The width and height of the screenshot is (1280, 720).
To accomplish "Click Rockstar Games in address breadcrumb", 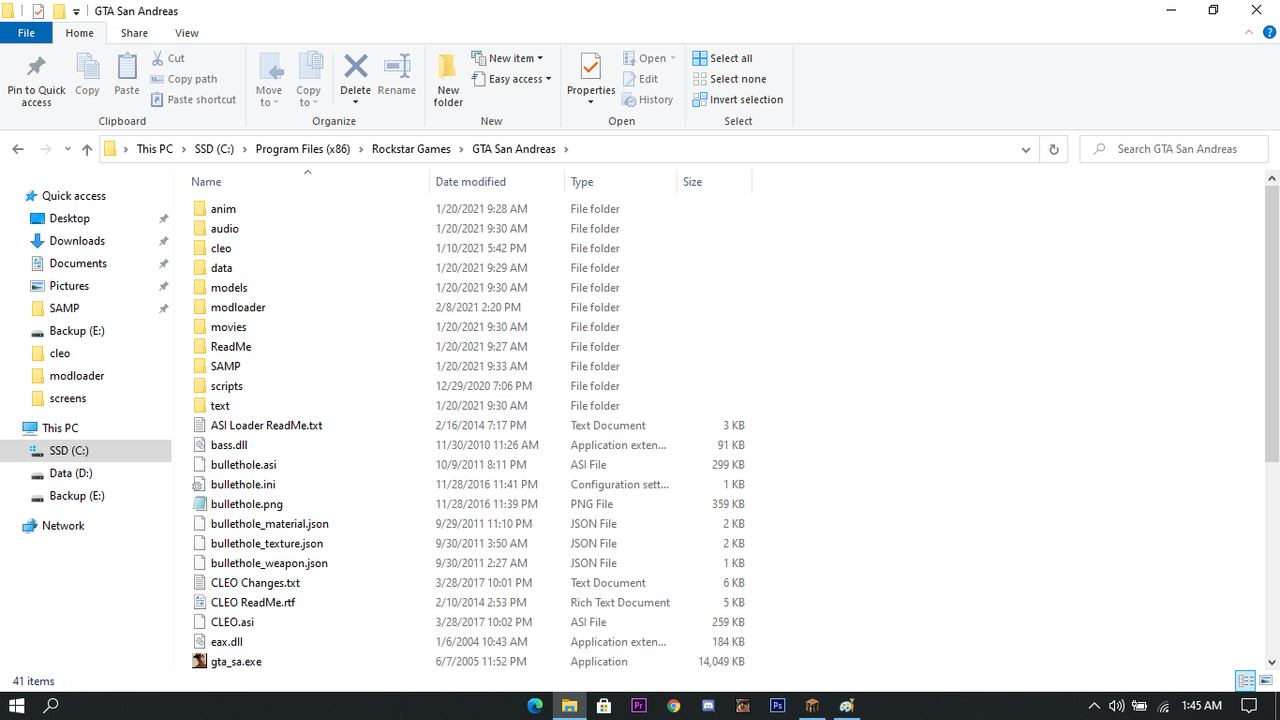I will click(x=411, y=149).
